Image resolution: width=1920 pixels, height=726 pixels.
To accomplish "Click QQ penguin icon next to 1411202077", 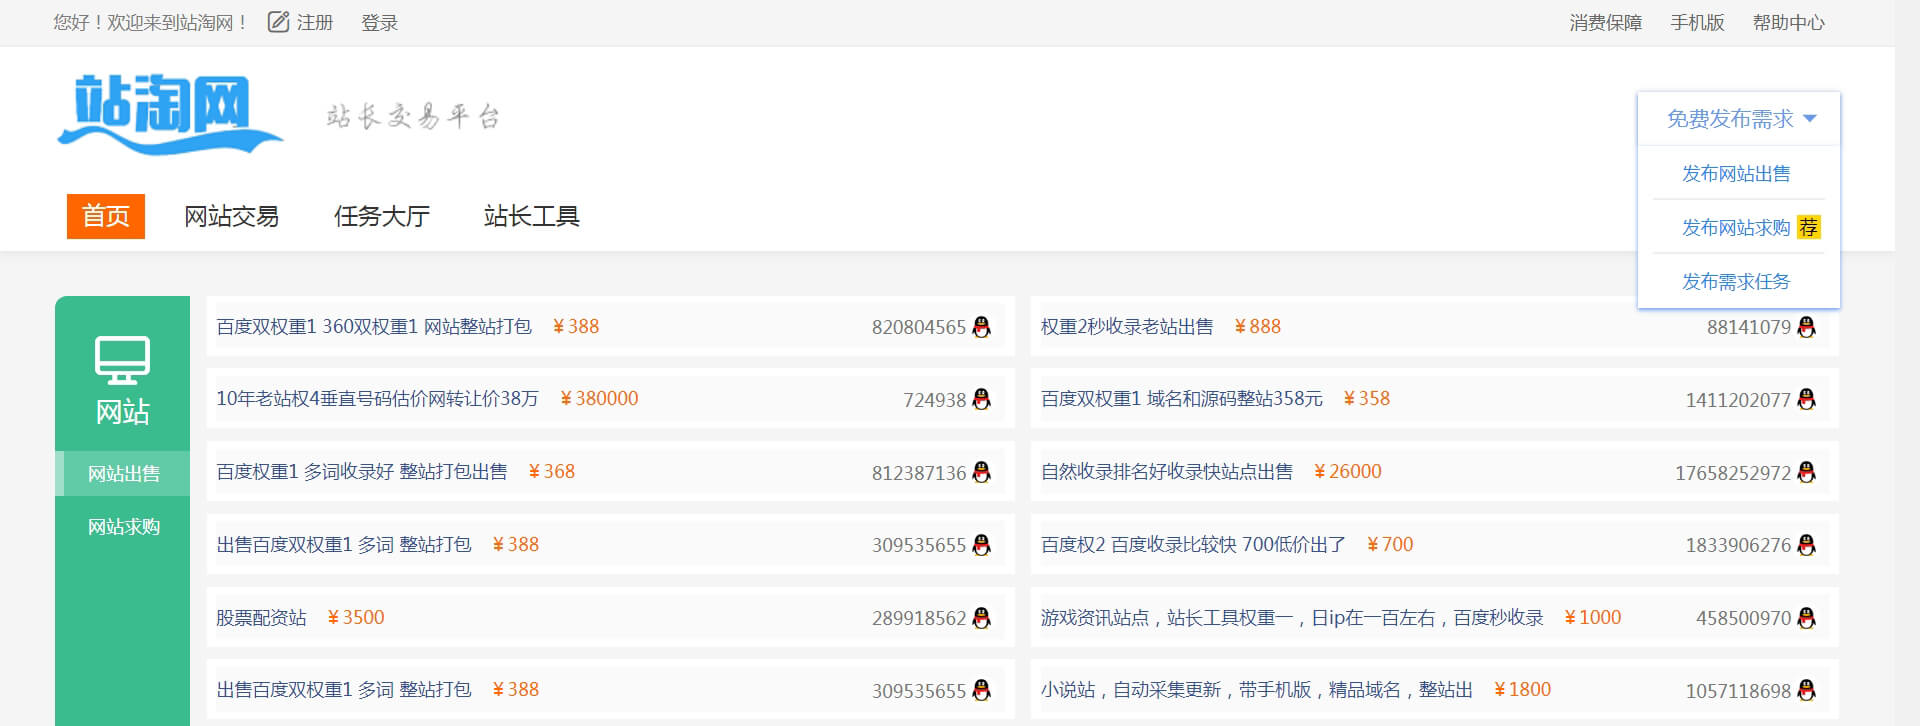I will [x=1806, y=399].
